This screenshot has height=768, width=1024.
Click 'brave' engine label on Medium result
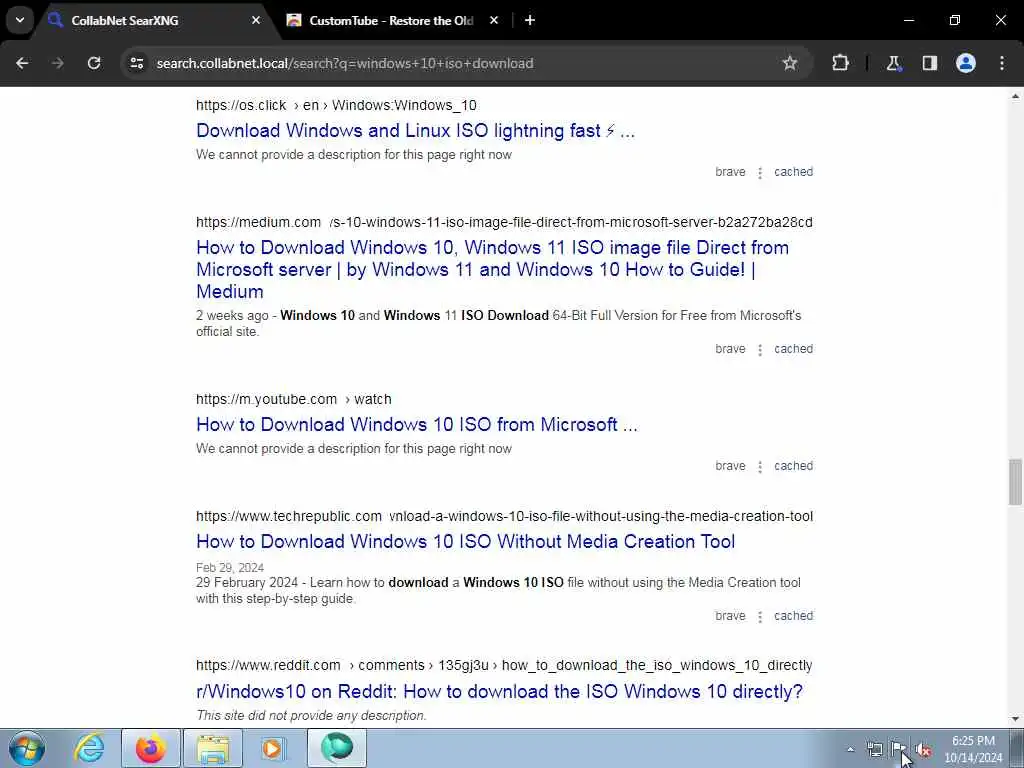pyautogui.click(x=730, y=349)
